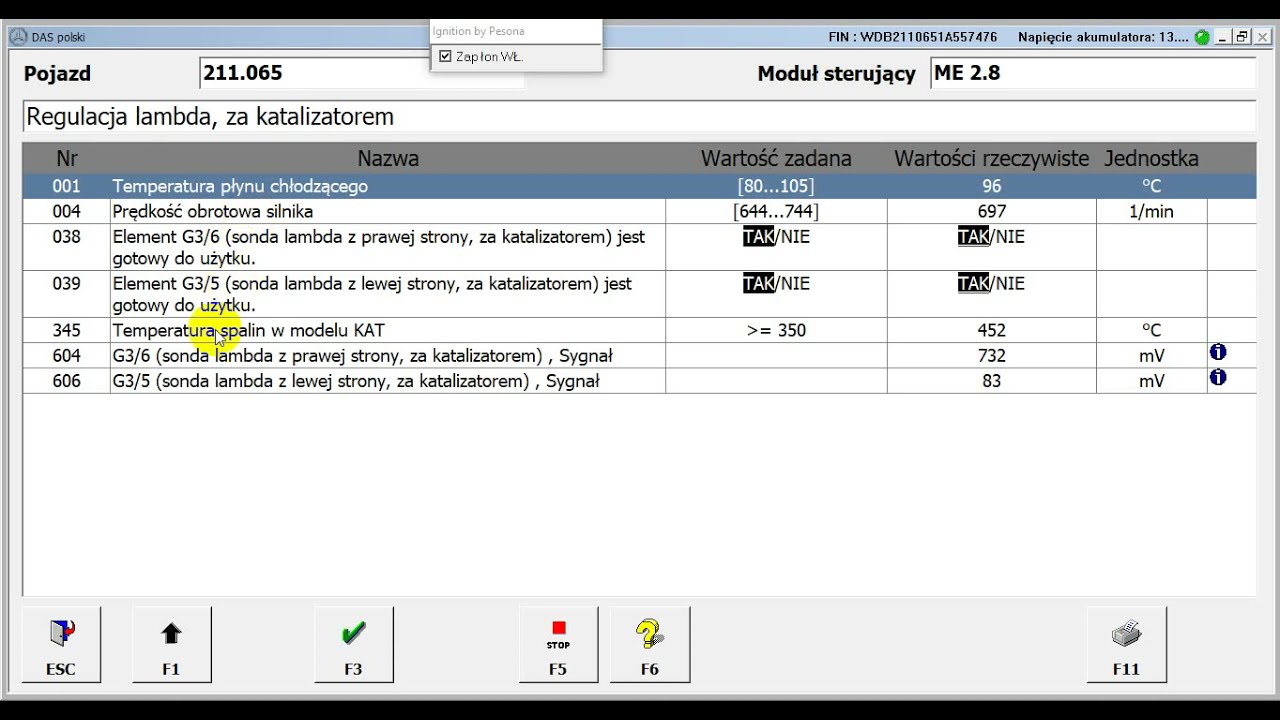Click the Regulacja lambda title field

[x=639, y=116]
